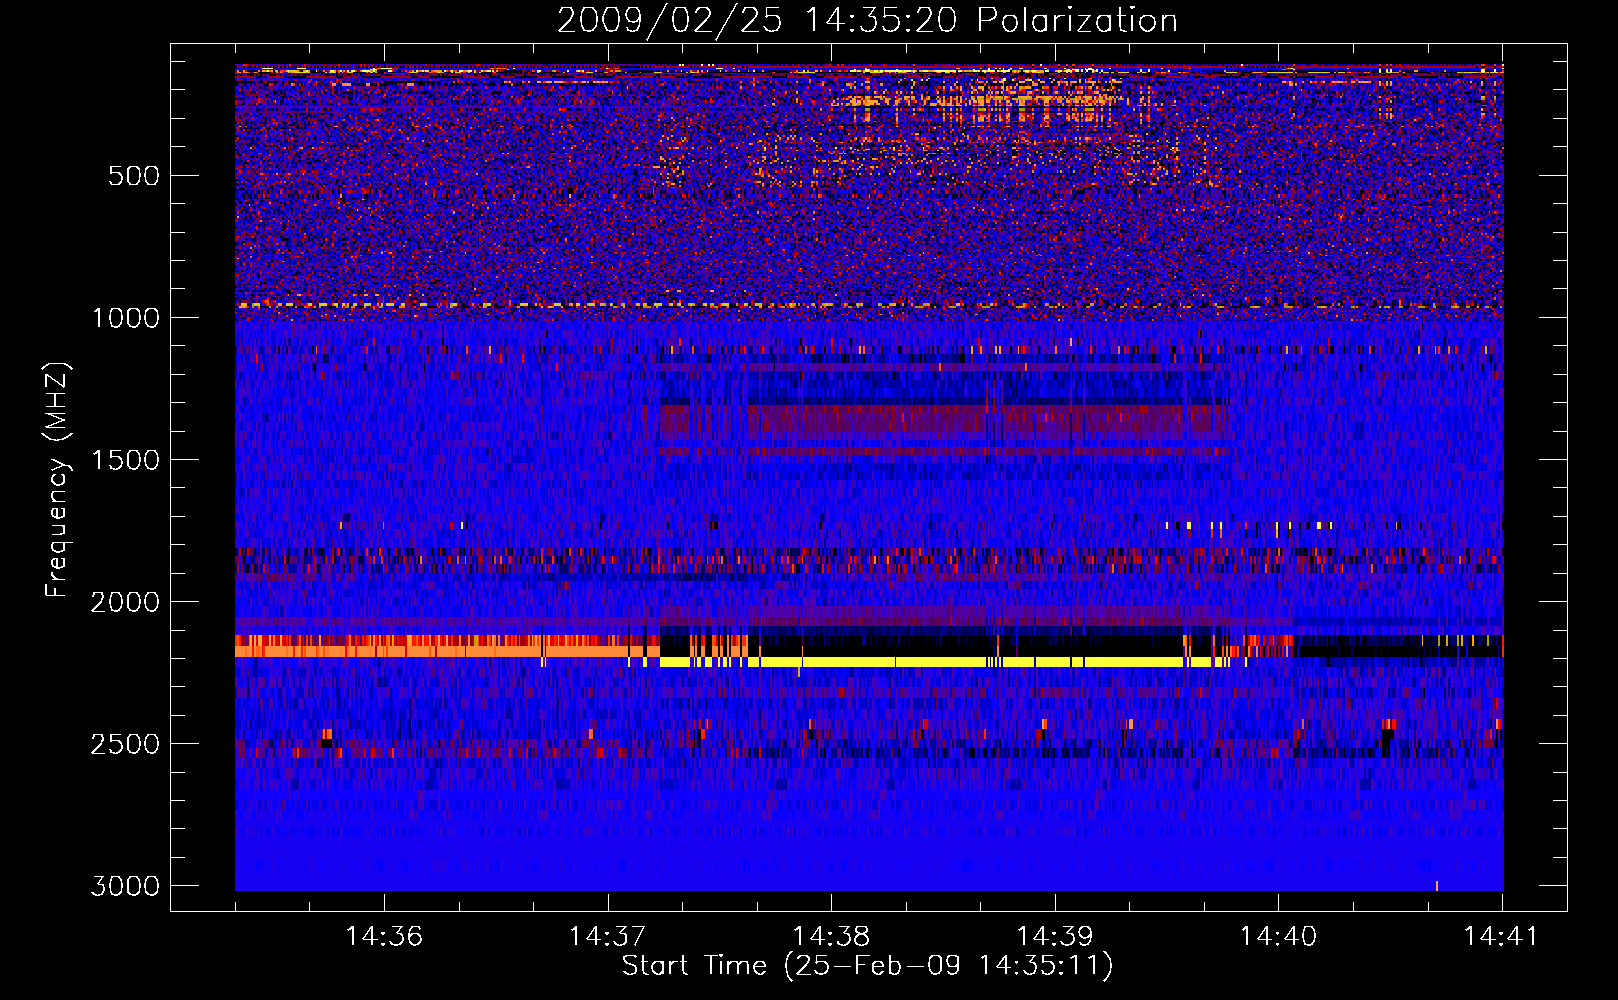Image resolution: width=1618 pixels, height=1000 pixels.
Task: Click the 14:36 time tick label
Action: coord(384,936)
